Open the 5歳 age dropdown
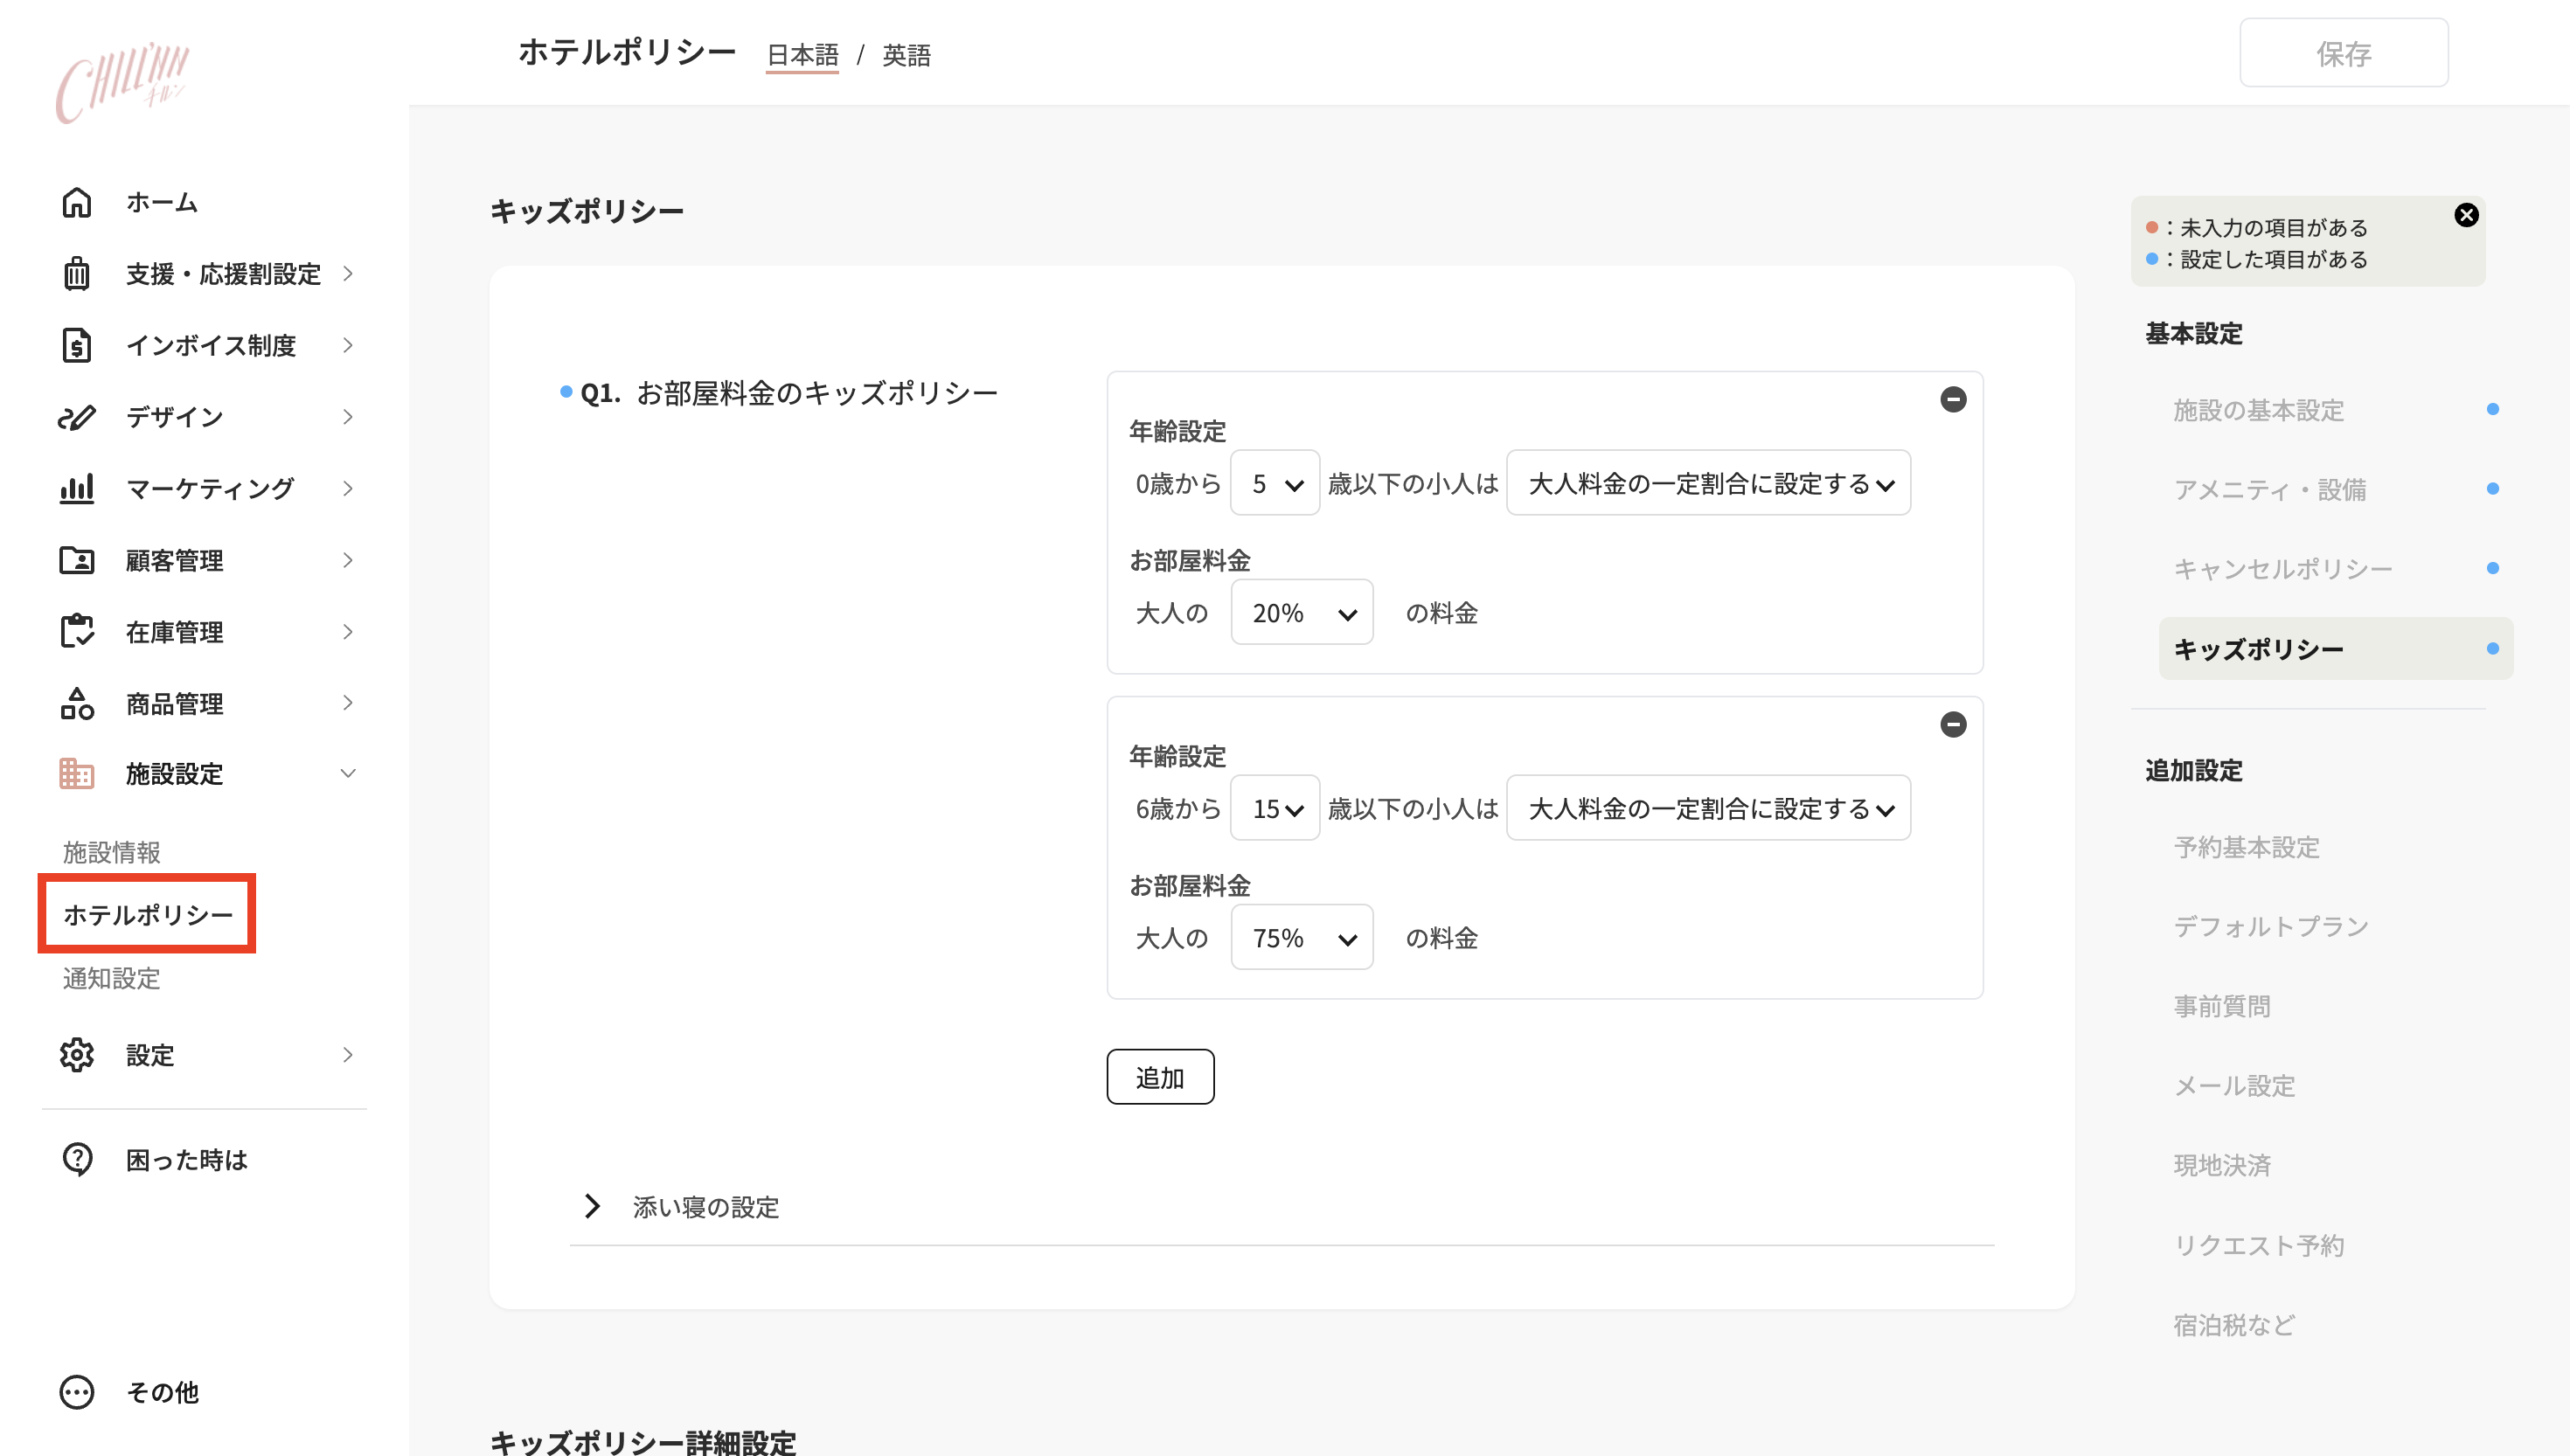Viewport: 2570px width, 1456px height. tap(1275, 483)
